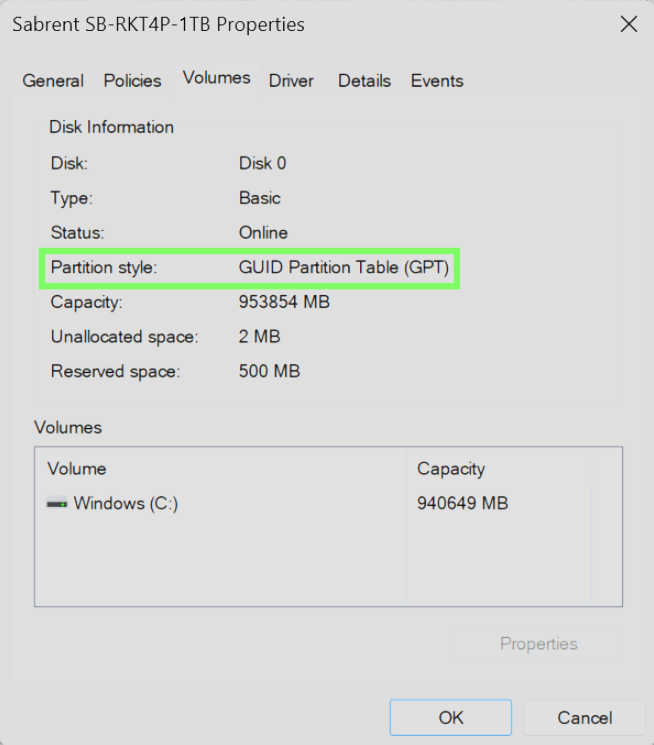Select the Windows (C:) volume row
The image size is (654, 745).
coord(126,504)
